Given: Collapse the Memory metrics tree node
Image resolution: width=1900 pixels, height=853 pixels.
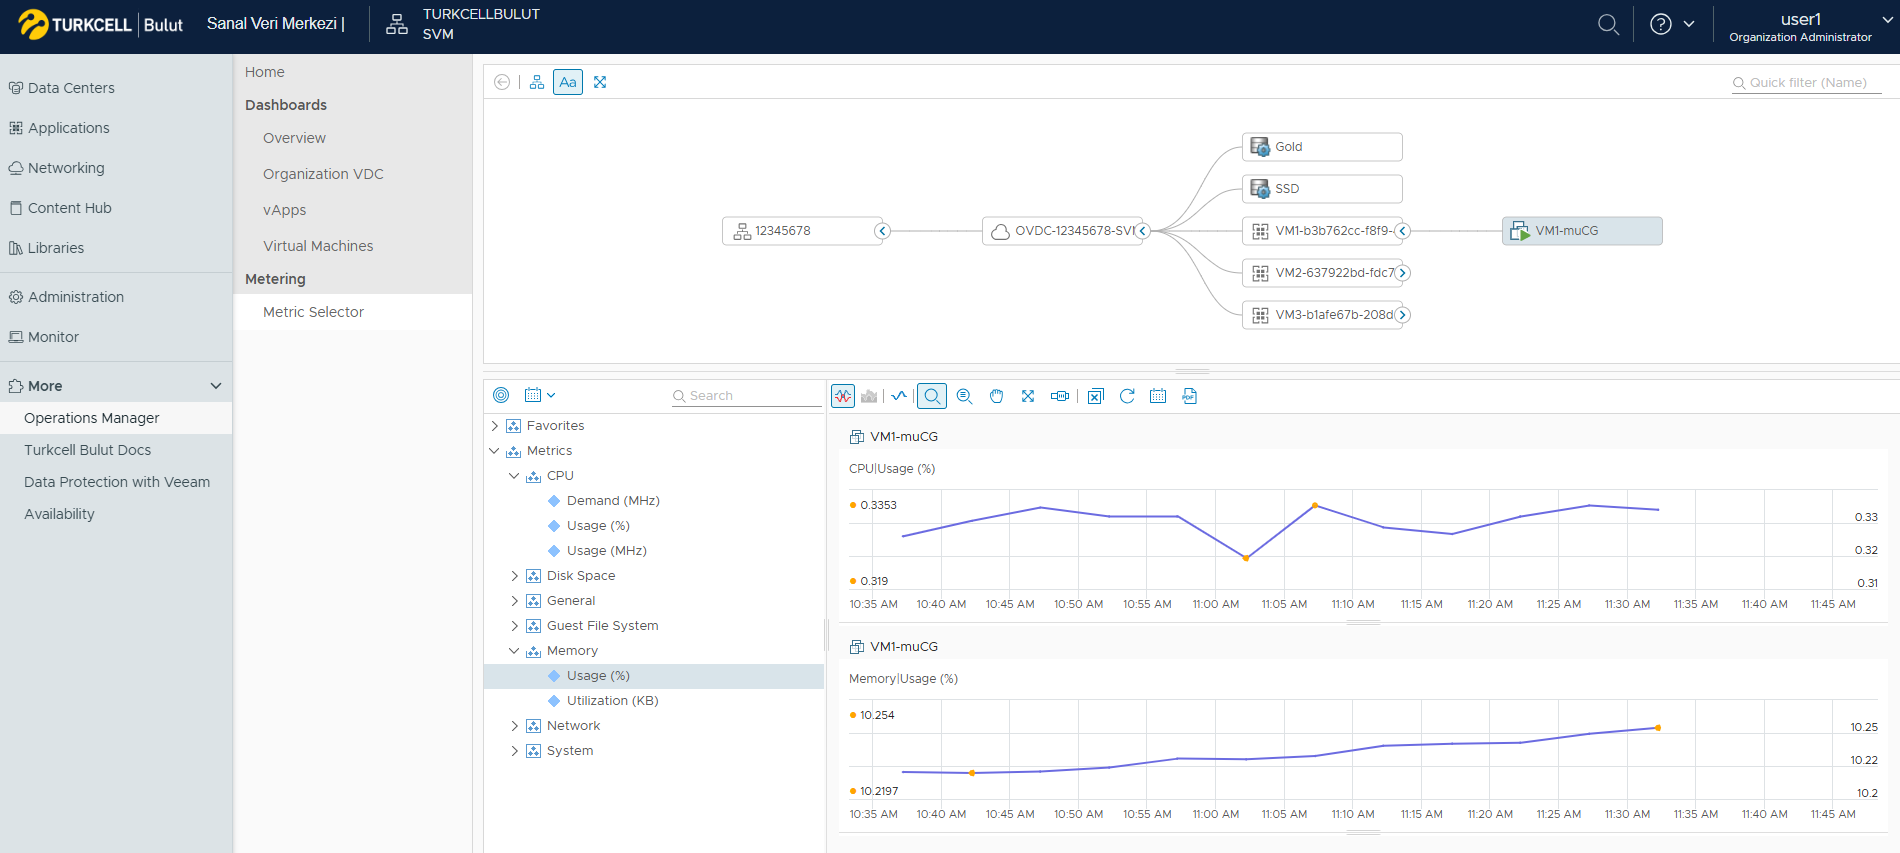Looking at the screenshot, I should click(x=514, y=651).
